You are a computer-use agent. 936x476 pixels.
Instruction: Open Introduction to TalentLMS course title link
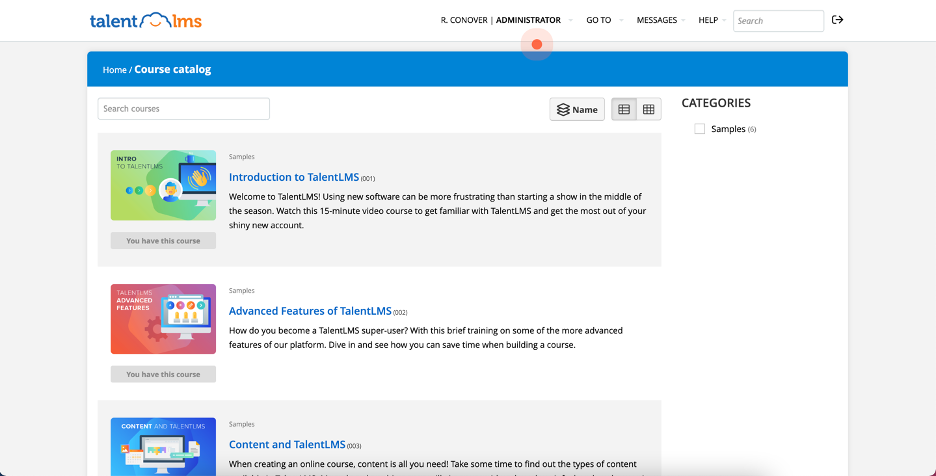coord(293,177)
